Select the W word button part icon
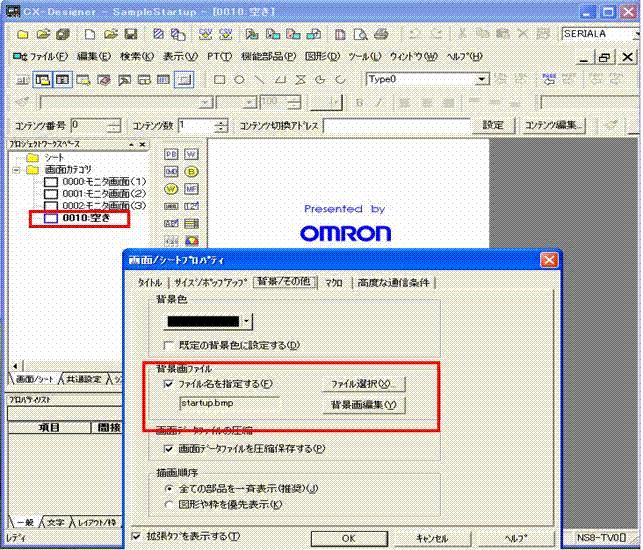 (191, 154)
